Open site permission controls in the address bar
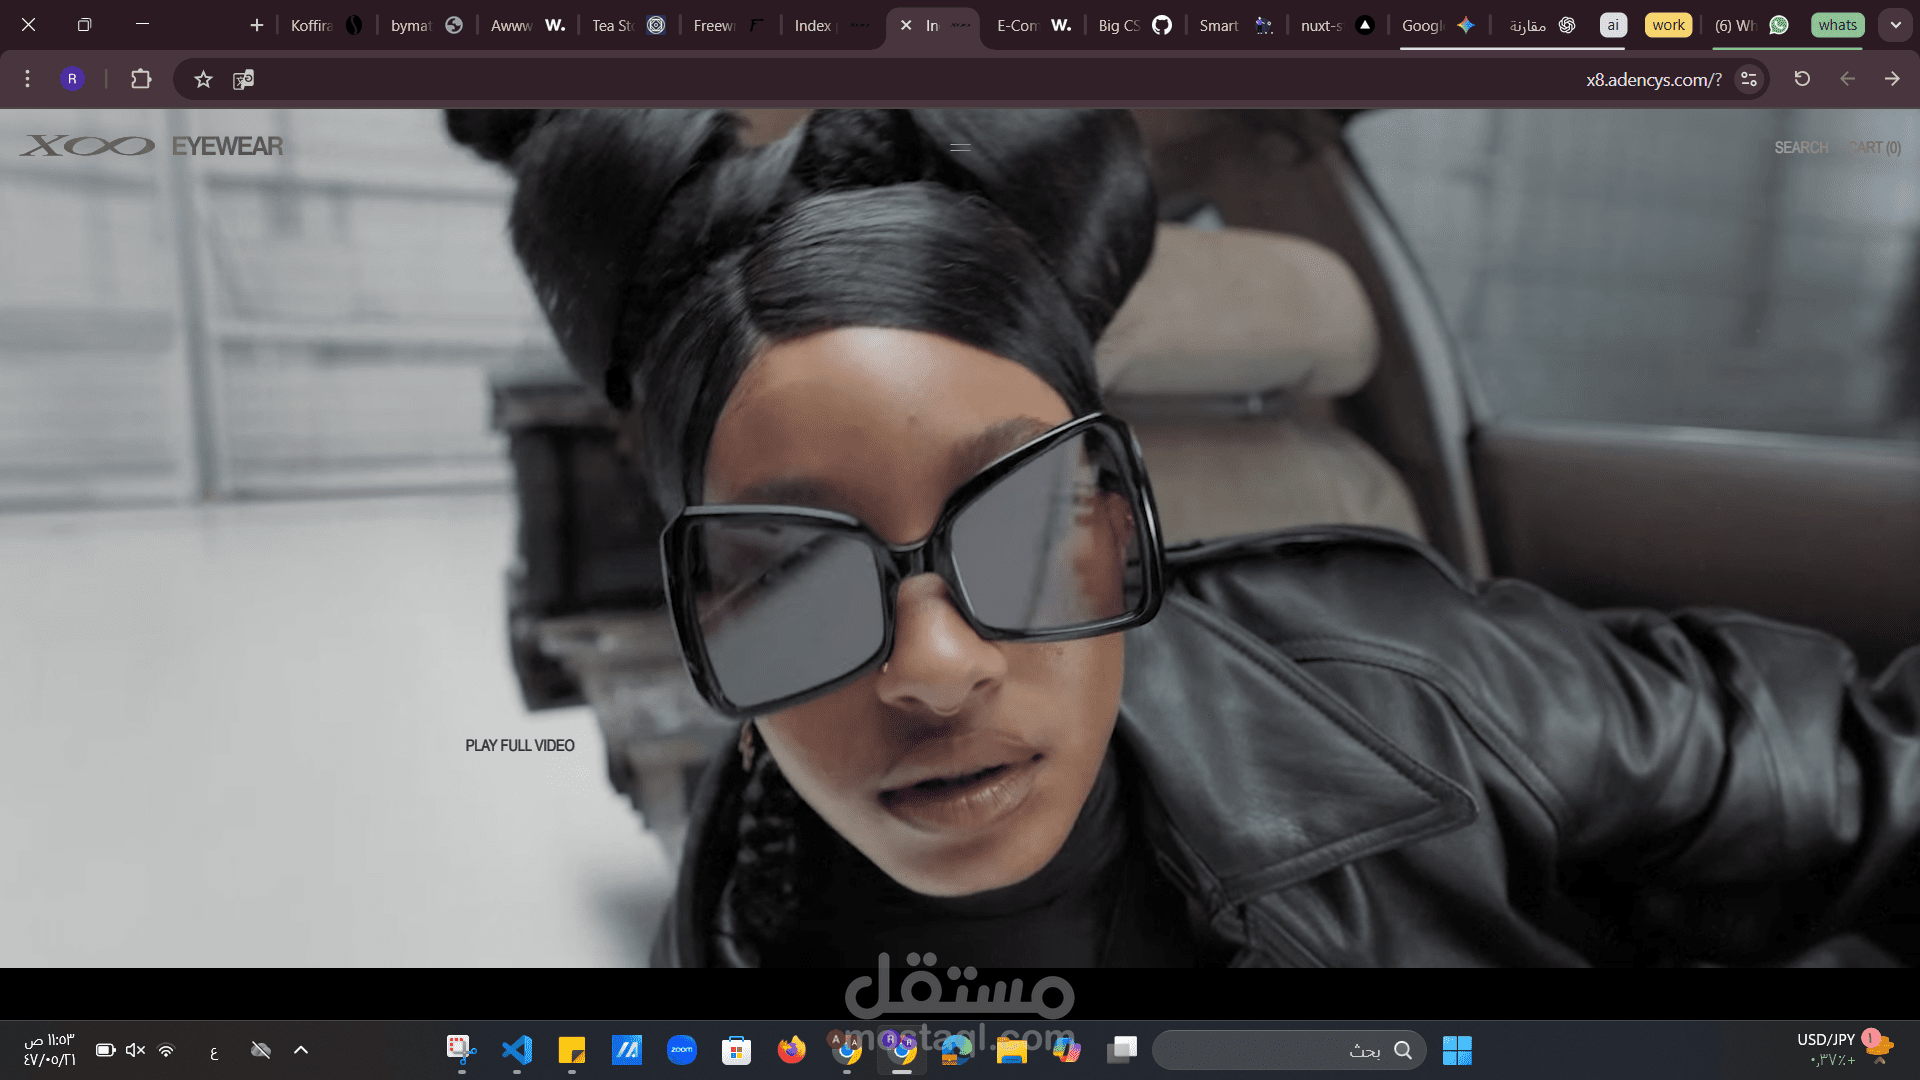The width and height of the screenshot is (1920, 1080). [1748, 79]
